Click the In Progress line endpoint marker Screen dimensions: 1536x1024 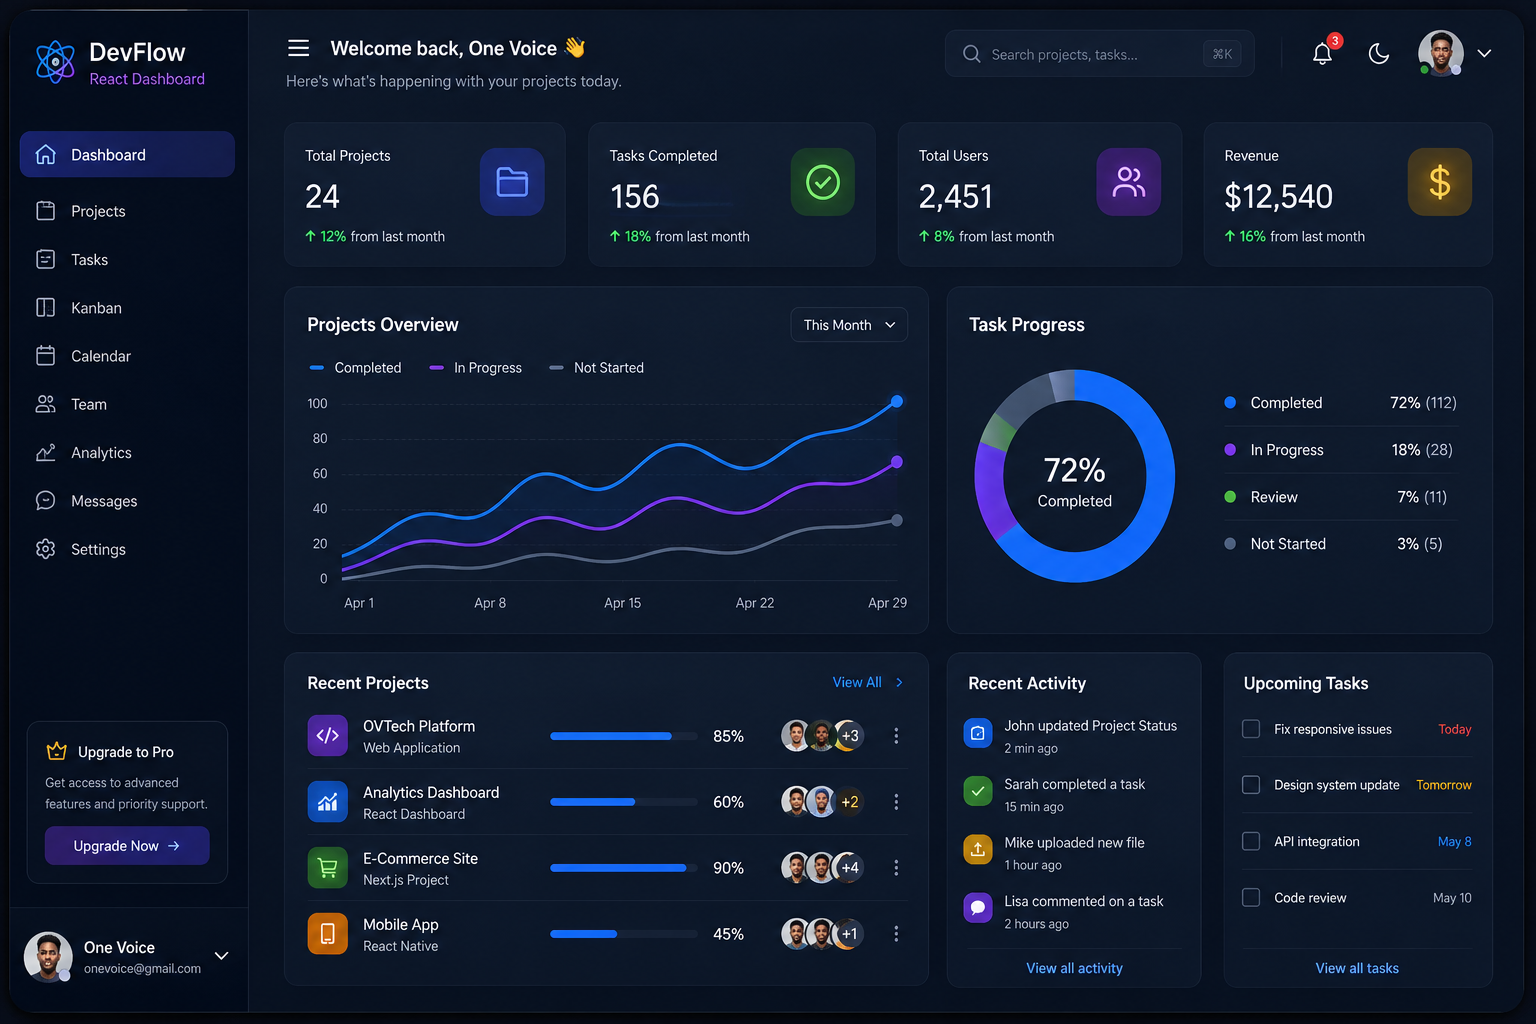point(897,462)
